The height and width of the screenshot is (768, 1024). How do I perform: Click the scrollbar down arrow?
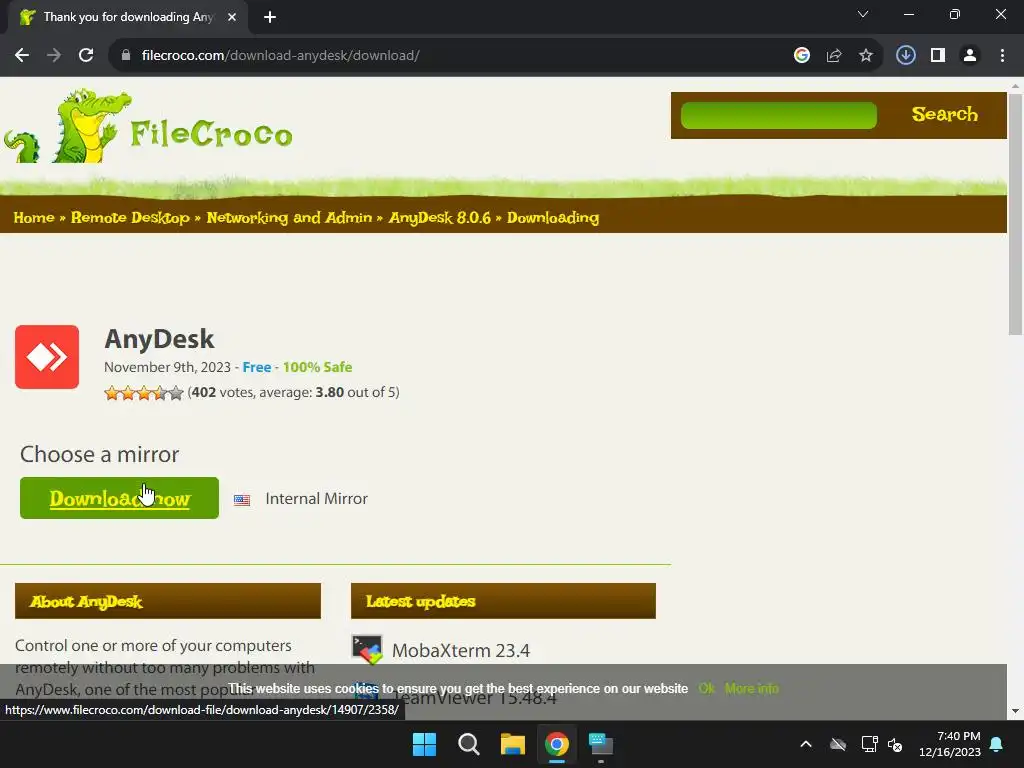pyautogui.click(x=1016, y=711)
